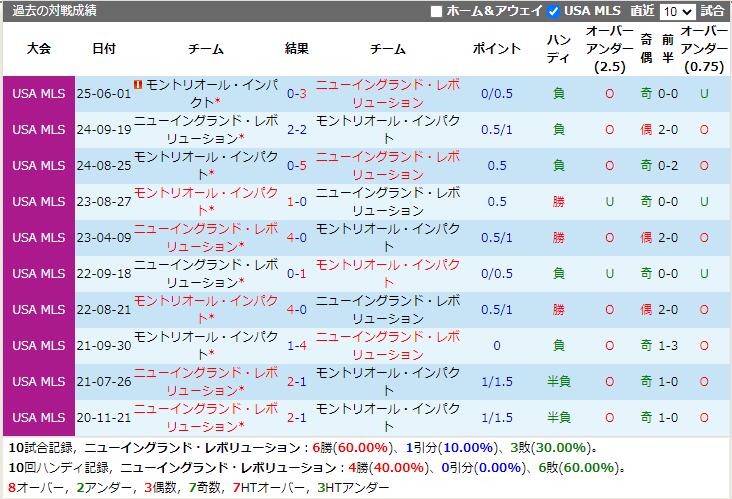
Task: Select away team モントリオール in 20-11-21 row
Action: tap(387, 417)
